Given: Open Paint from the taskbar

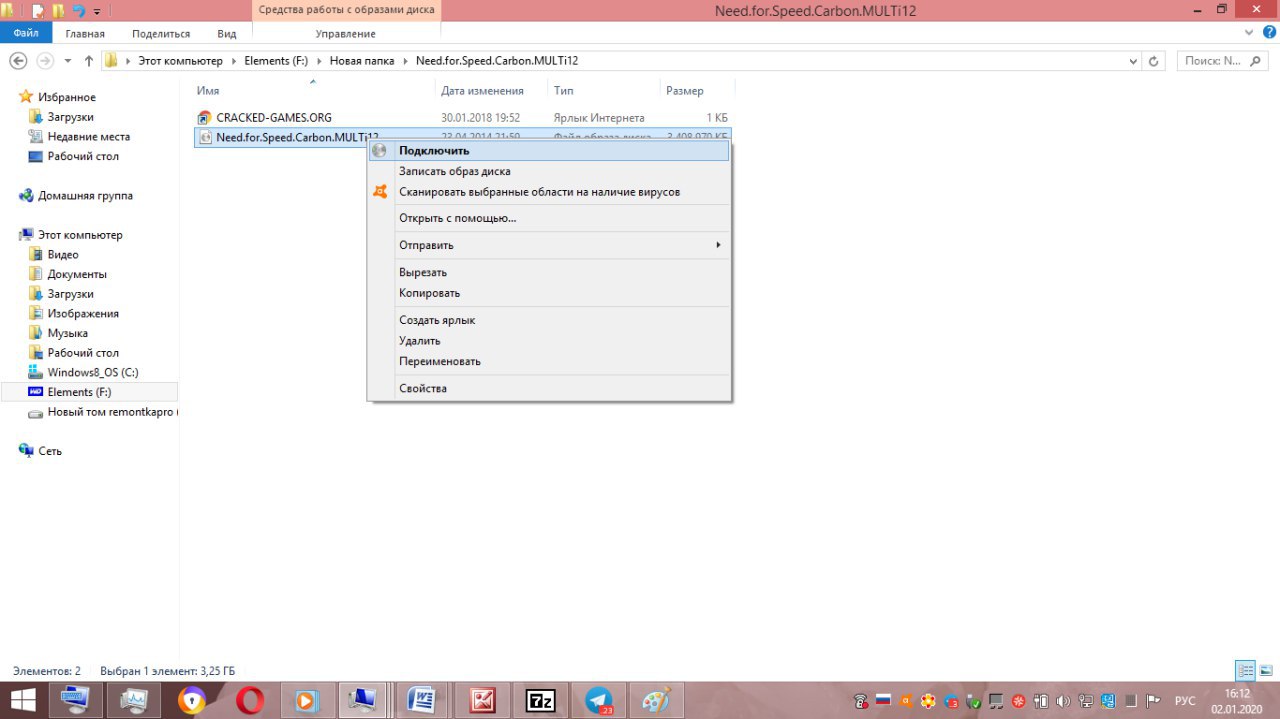Looking at the screenshot, I should click(x=656, y=700).
